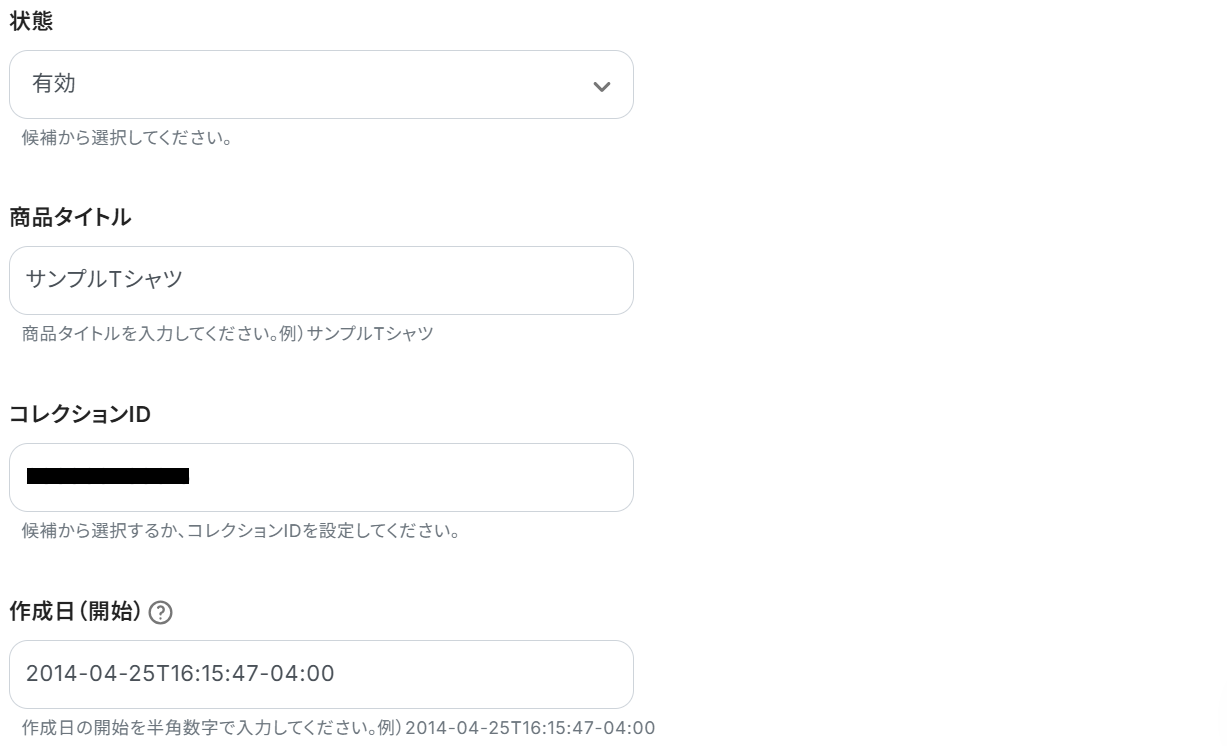
Task: Select the 有効 value text in 状態
Action: pyautogui.click(x=54, y=84)
